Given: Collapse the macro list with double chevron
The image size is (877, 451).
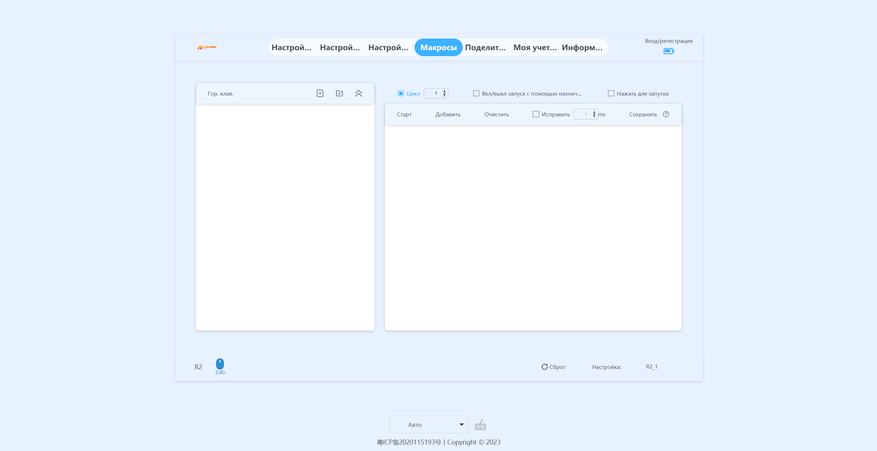Looking at the screenshot, I should tap(359, 93).
